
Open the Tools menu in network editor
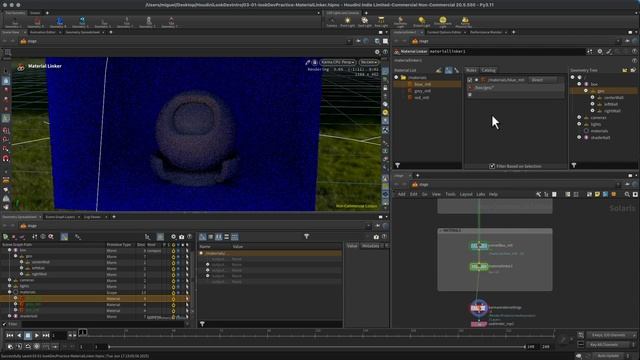(x=450, y=194)
